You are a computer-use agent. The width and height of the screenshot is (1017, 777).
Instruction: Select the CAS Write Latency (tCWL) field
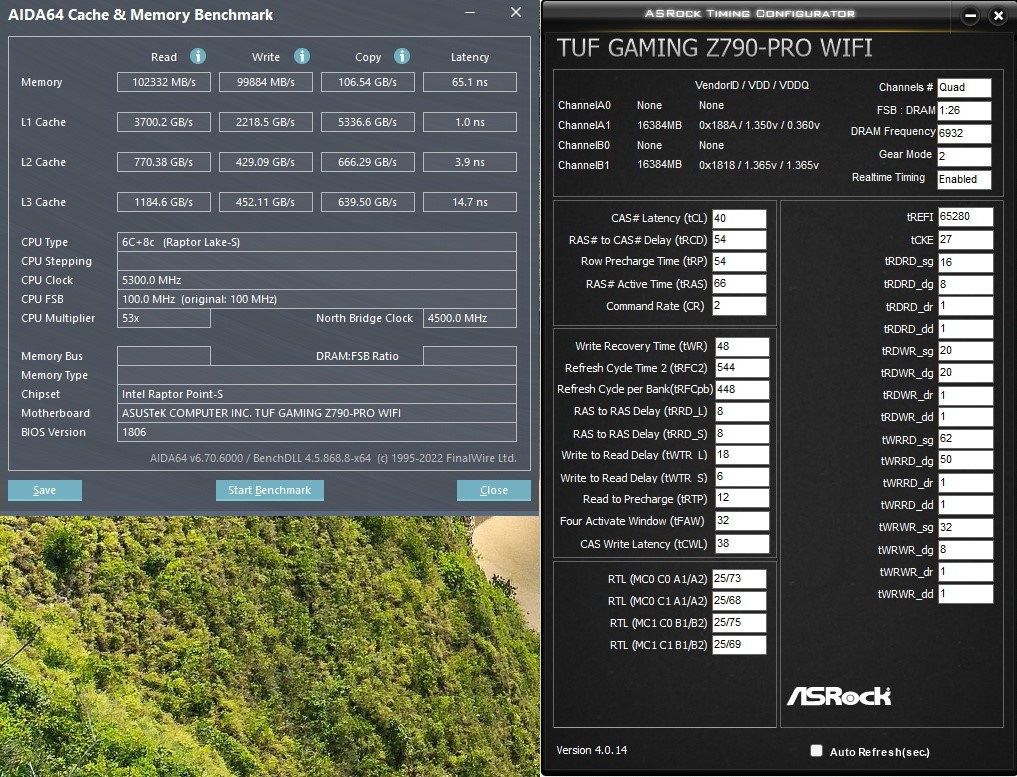pyautogui.click(x=742, y=544)
